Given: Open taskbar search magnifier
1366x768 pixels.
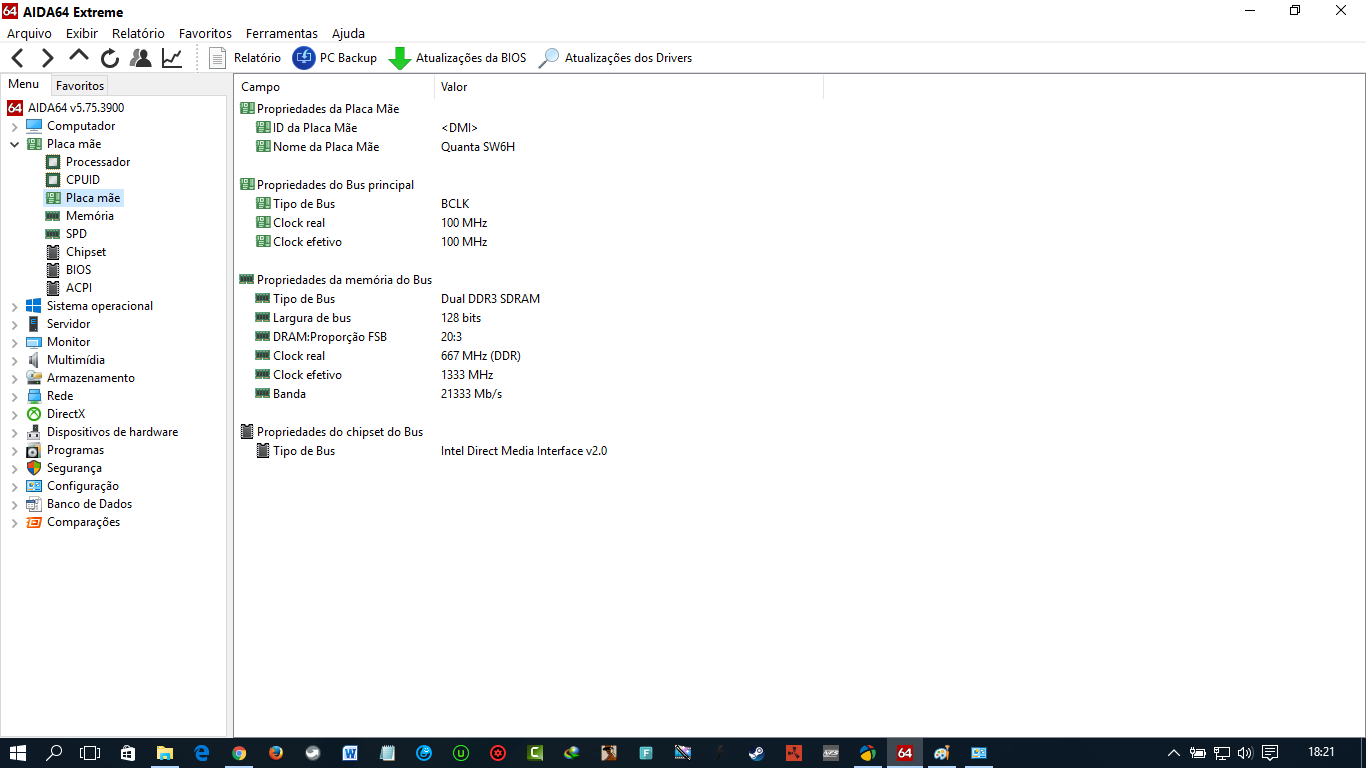Looking at the screenshot, I should (55, 753).
